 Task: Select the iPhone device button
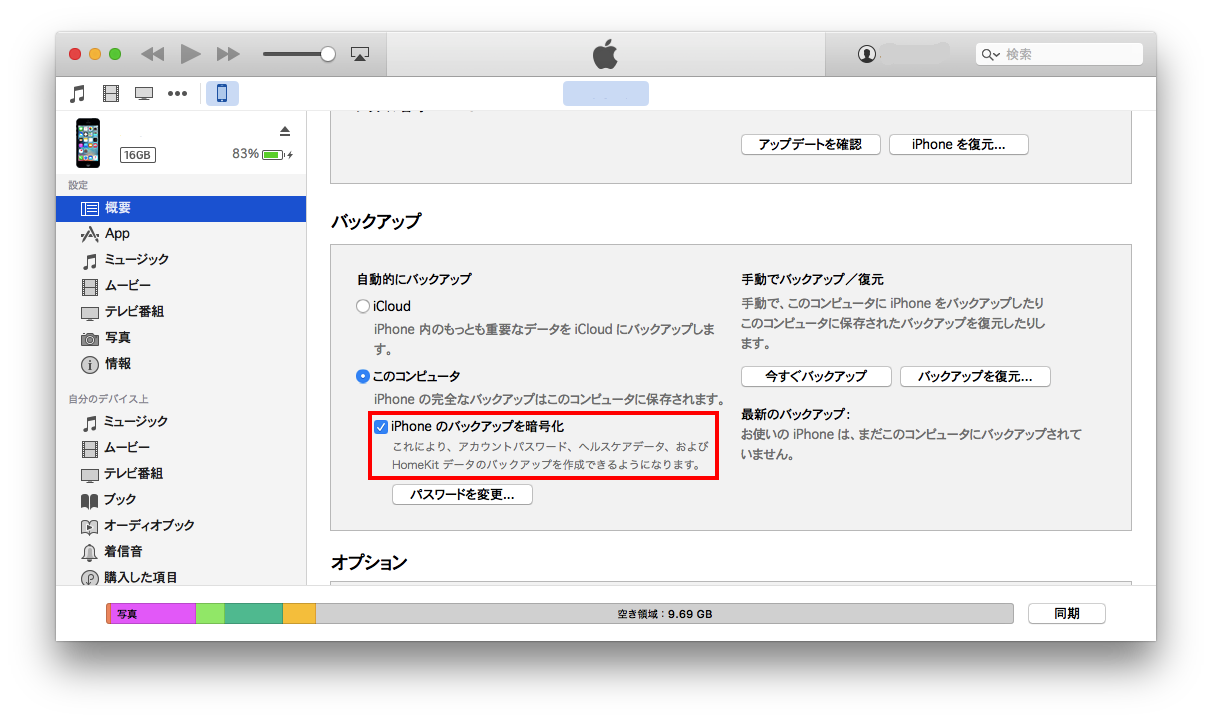(222, 94)
